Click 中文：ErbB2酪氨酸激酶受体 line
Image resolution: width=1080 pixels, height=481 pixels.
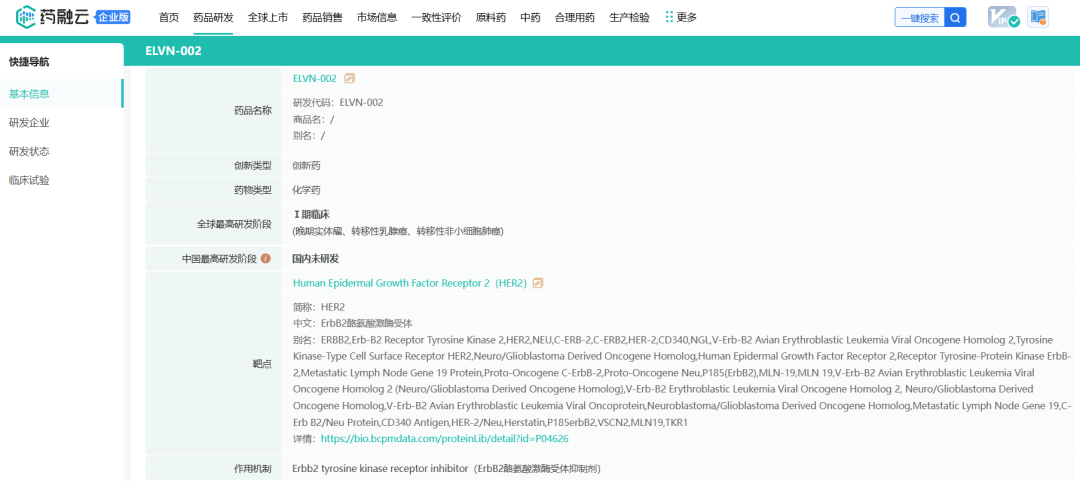(x=353, y=323)
